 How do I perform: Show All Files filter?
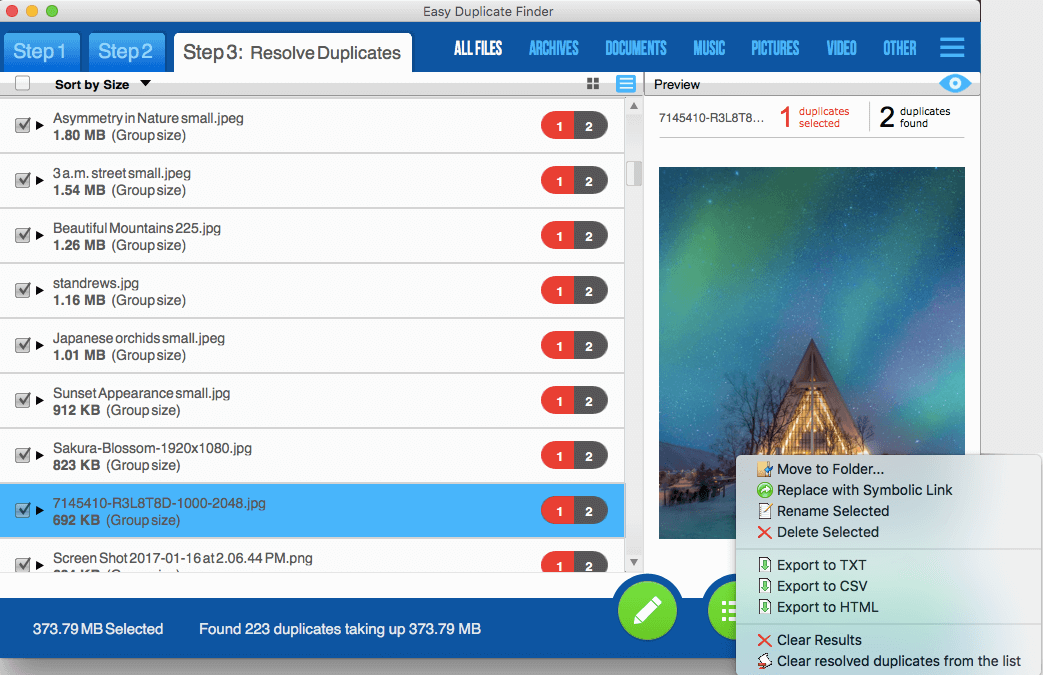478,48
